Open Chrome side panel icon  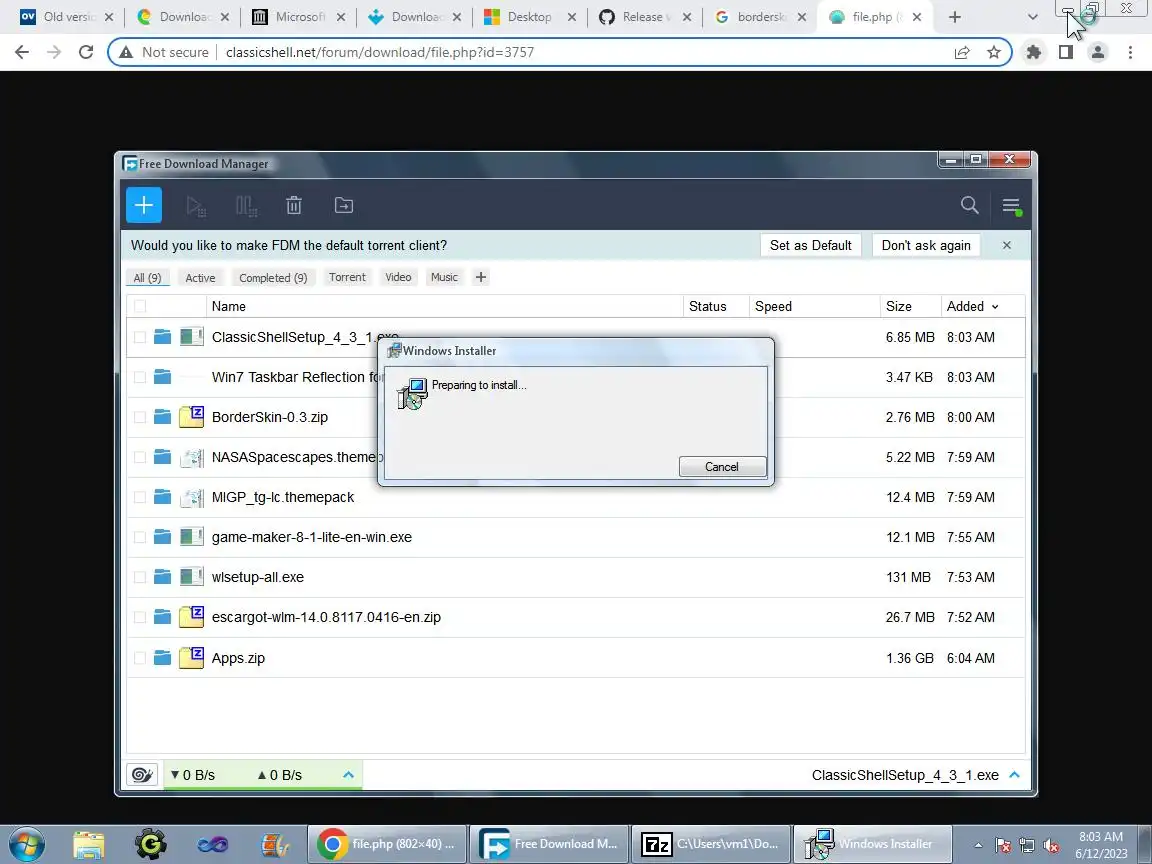tap(1066, 52)
